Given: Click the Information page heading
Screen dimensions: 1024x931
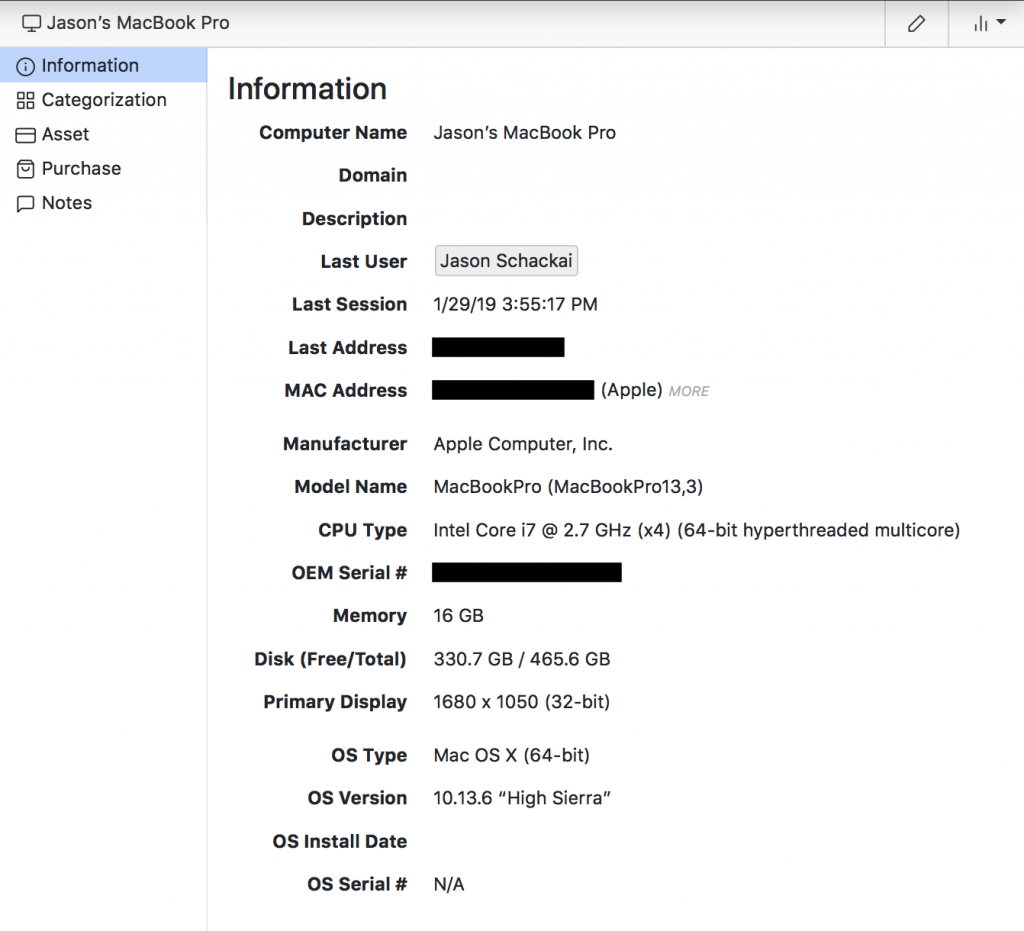Looking at the screenshot, I should tap(307, 89).
